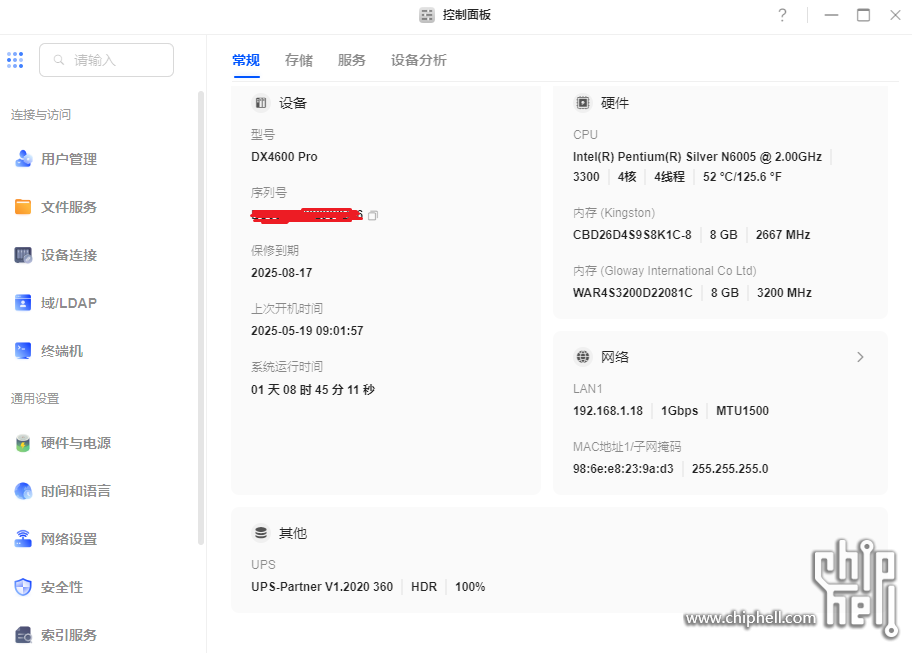Open 域/LDAP in the sidebar
The image size is (912, 653).
69,303
